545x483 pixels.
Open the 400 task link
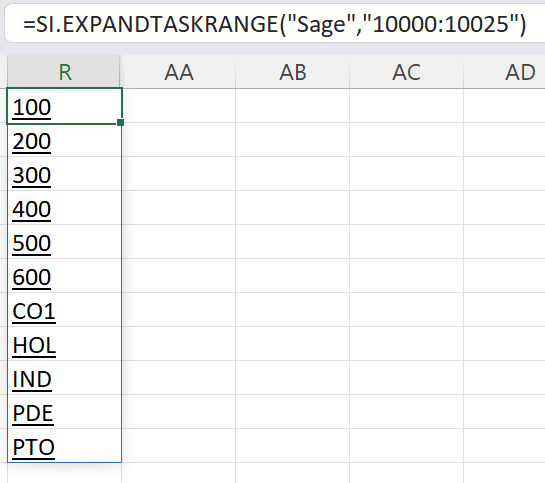point(32,209)
